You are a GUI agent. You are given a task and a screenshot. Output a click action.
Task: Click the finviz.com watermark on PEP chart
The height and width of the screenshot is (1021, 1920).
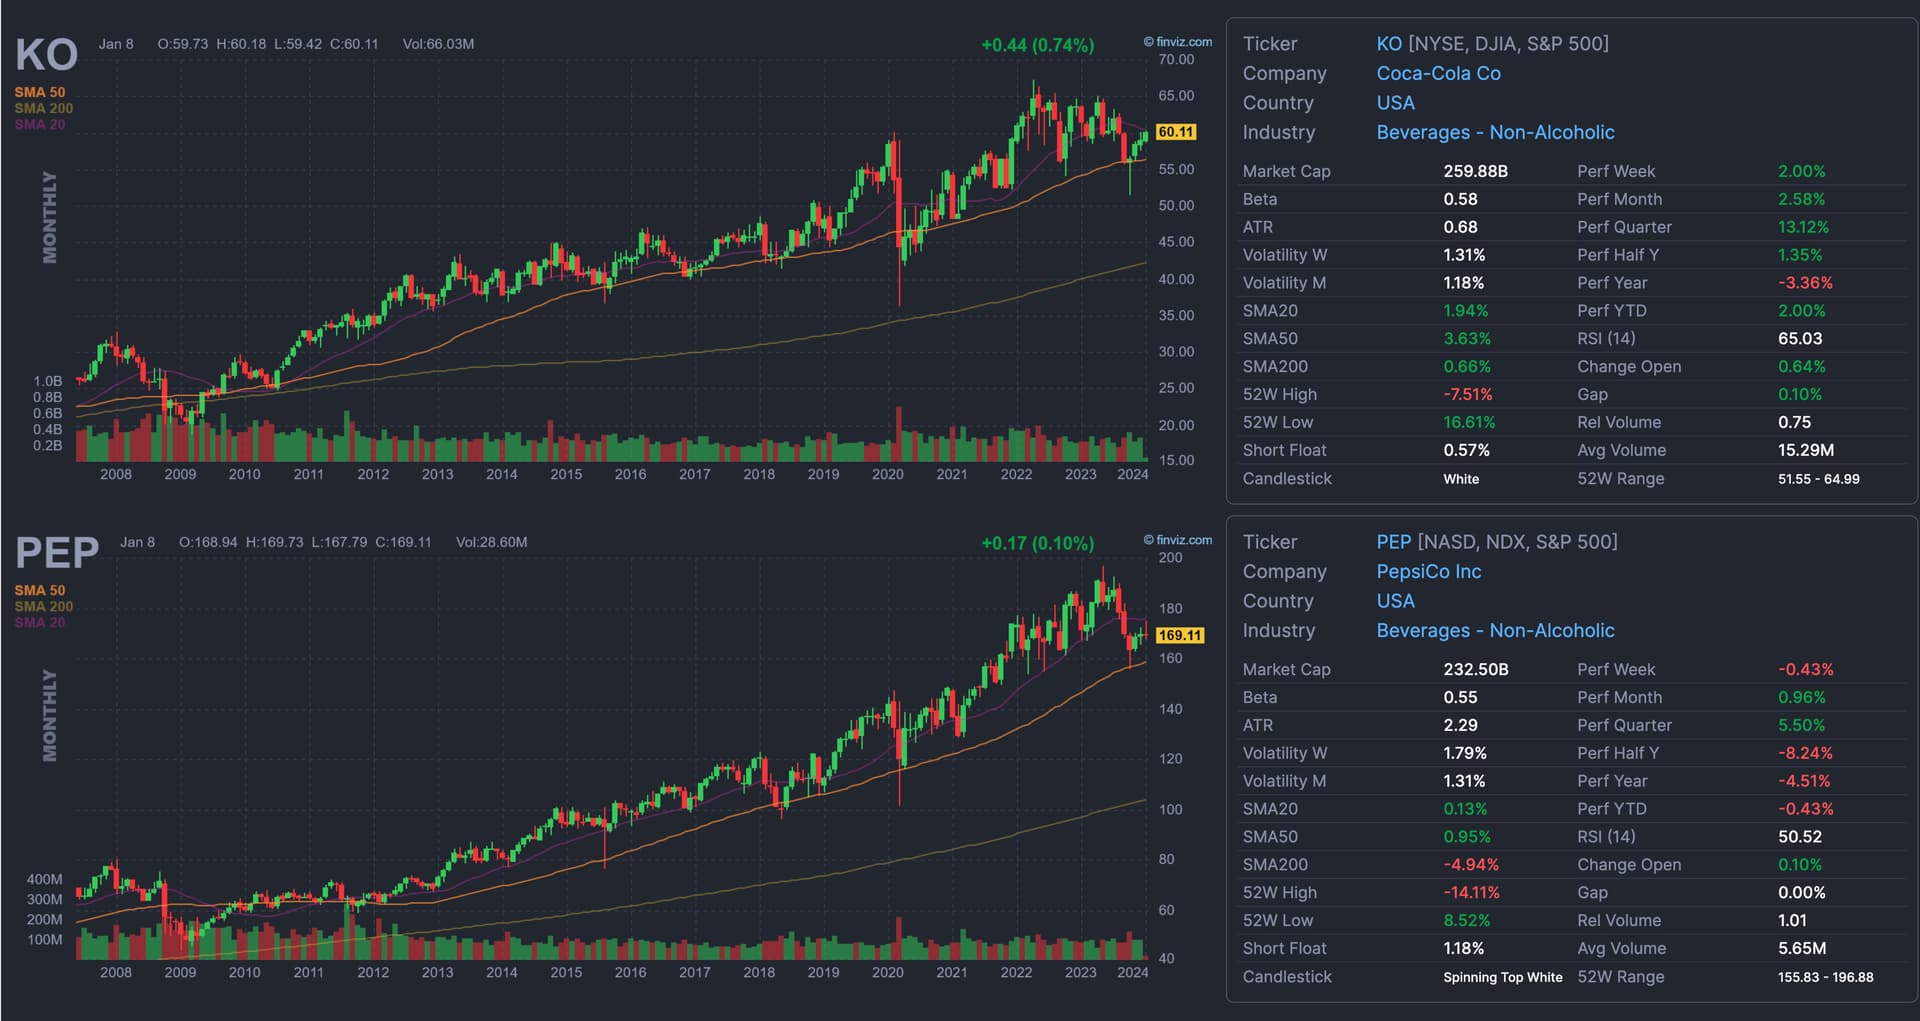click(x=1178, y=540)
